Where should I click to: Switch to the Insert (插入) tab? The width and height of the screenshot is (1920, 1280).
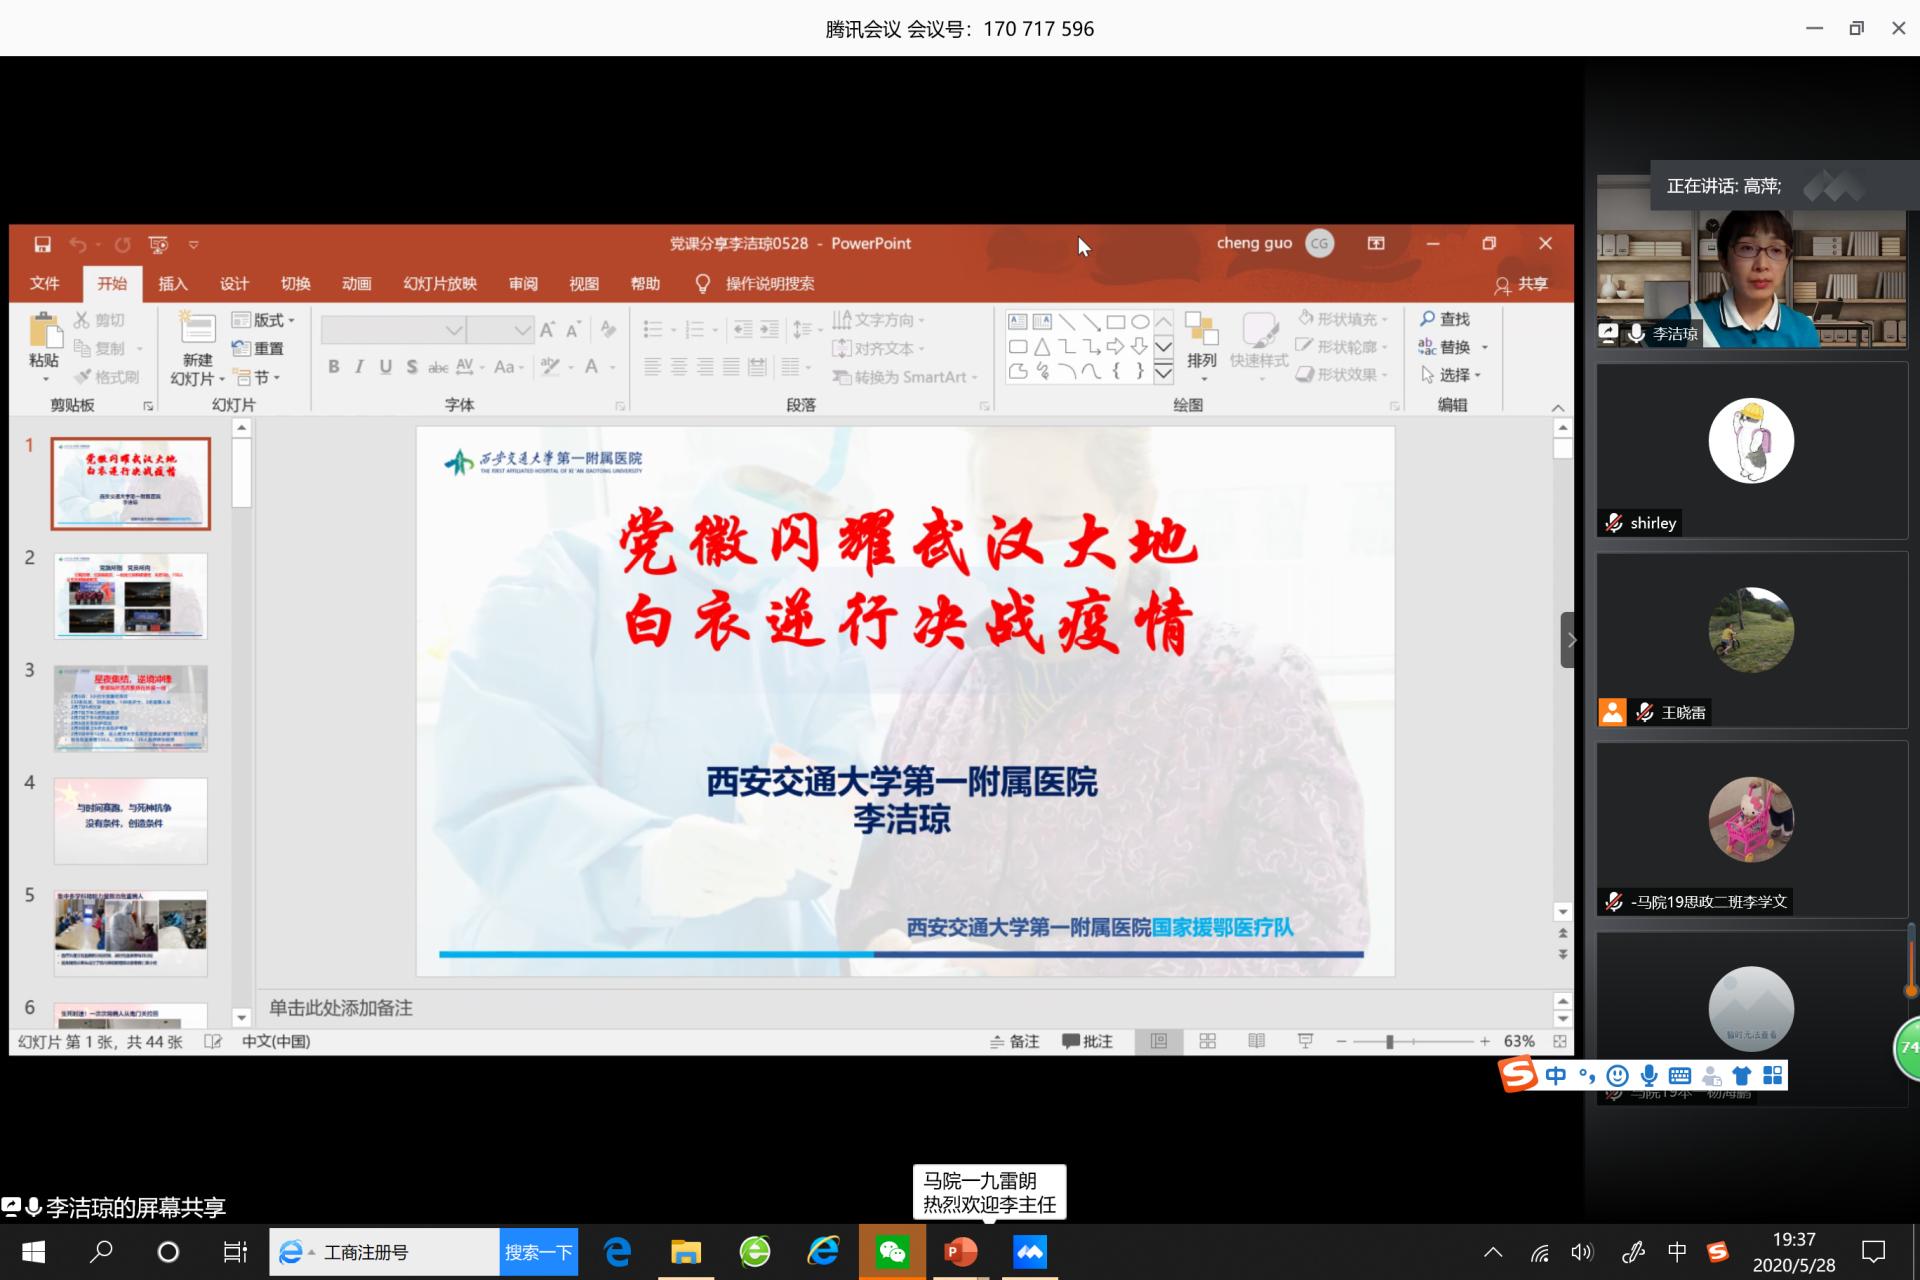click(x=173, y=284)
